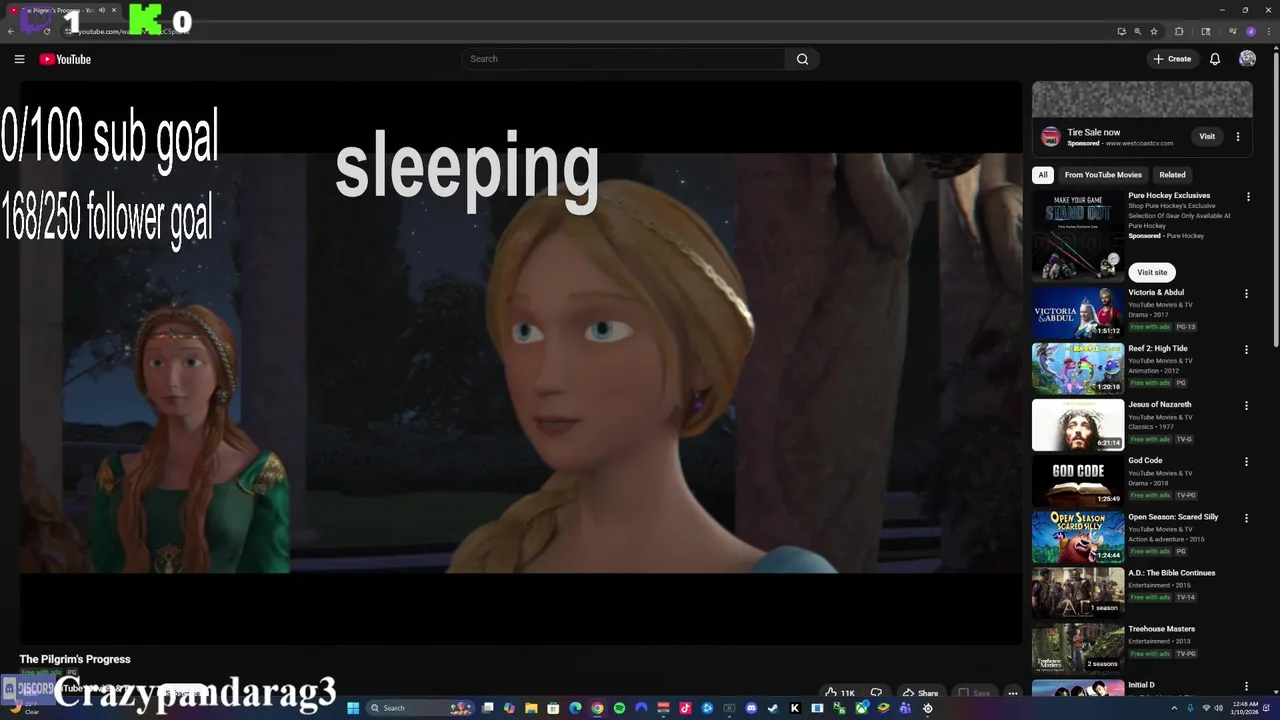The image size is (1280, 720).
Task: Open File Explorer from taskbar
Action: point(531,708)
